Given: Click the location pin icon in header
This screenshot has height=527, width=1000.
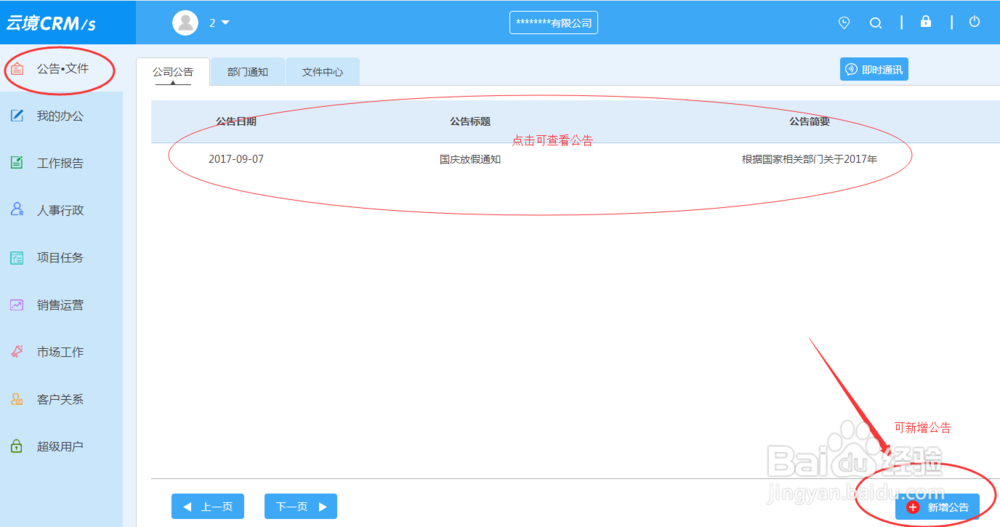Looking at the screenshot, I should point(844,23).
